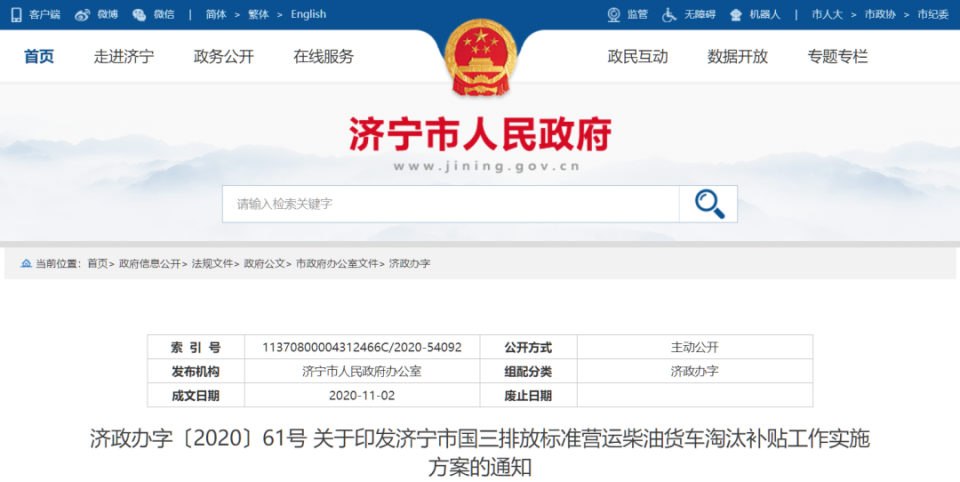Image resolution: width=960 pixels, height=482 pixels.
Task: Click the 微信 WeChat icon
Action: tap(139, 15)
